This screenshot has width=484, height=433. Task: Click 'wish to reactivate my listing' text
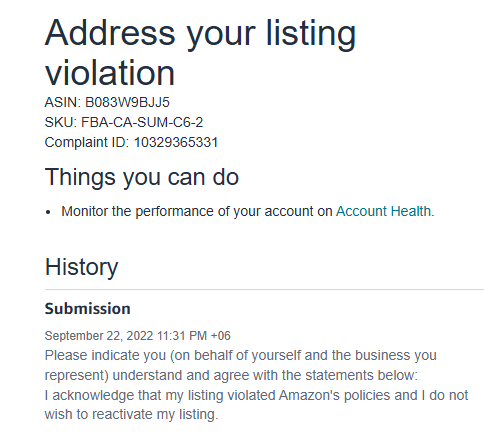(x=131, y=415)
